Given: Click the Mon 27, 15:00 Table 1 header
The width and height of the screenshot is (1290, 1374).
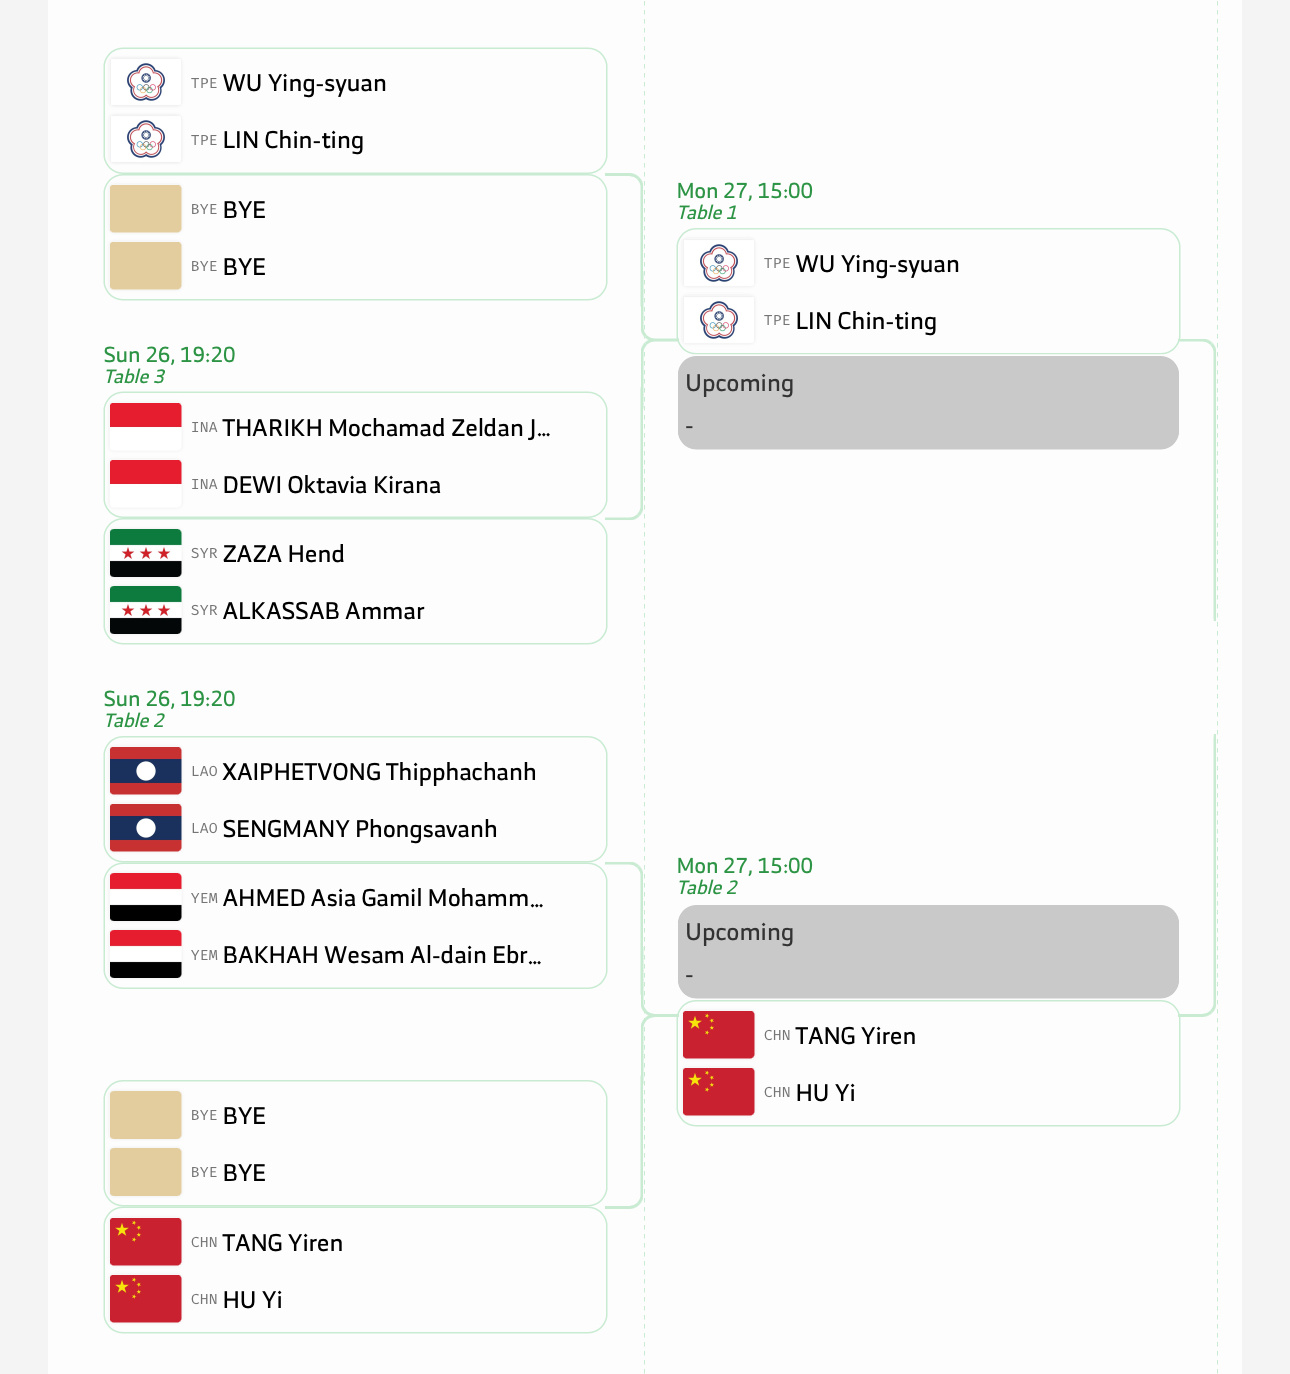Looking at the screenshot, I should click(744, 191).
